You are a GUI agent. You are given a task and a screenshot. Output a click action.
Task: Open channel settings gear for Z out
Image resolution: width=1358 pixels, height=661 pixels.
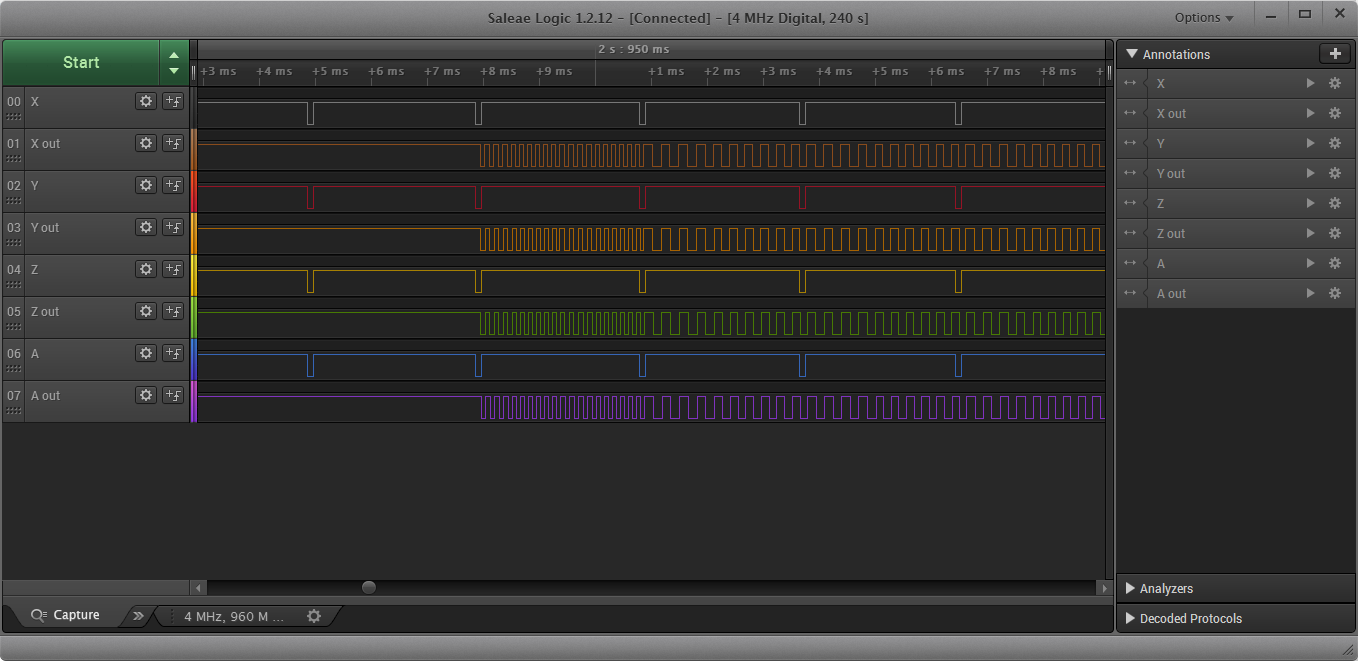(146, 311)
